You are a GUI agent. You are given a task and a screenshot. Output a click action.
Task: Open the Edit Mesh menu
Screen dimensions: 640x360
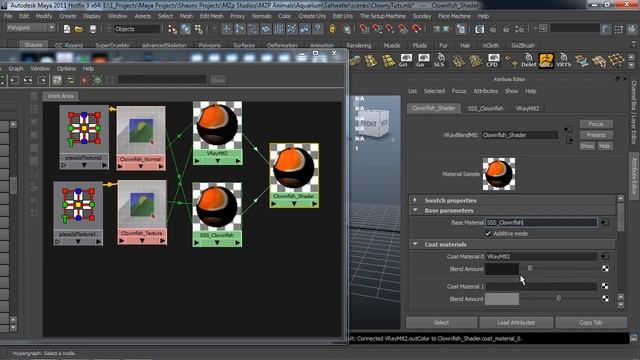211,16
